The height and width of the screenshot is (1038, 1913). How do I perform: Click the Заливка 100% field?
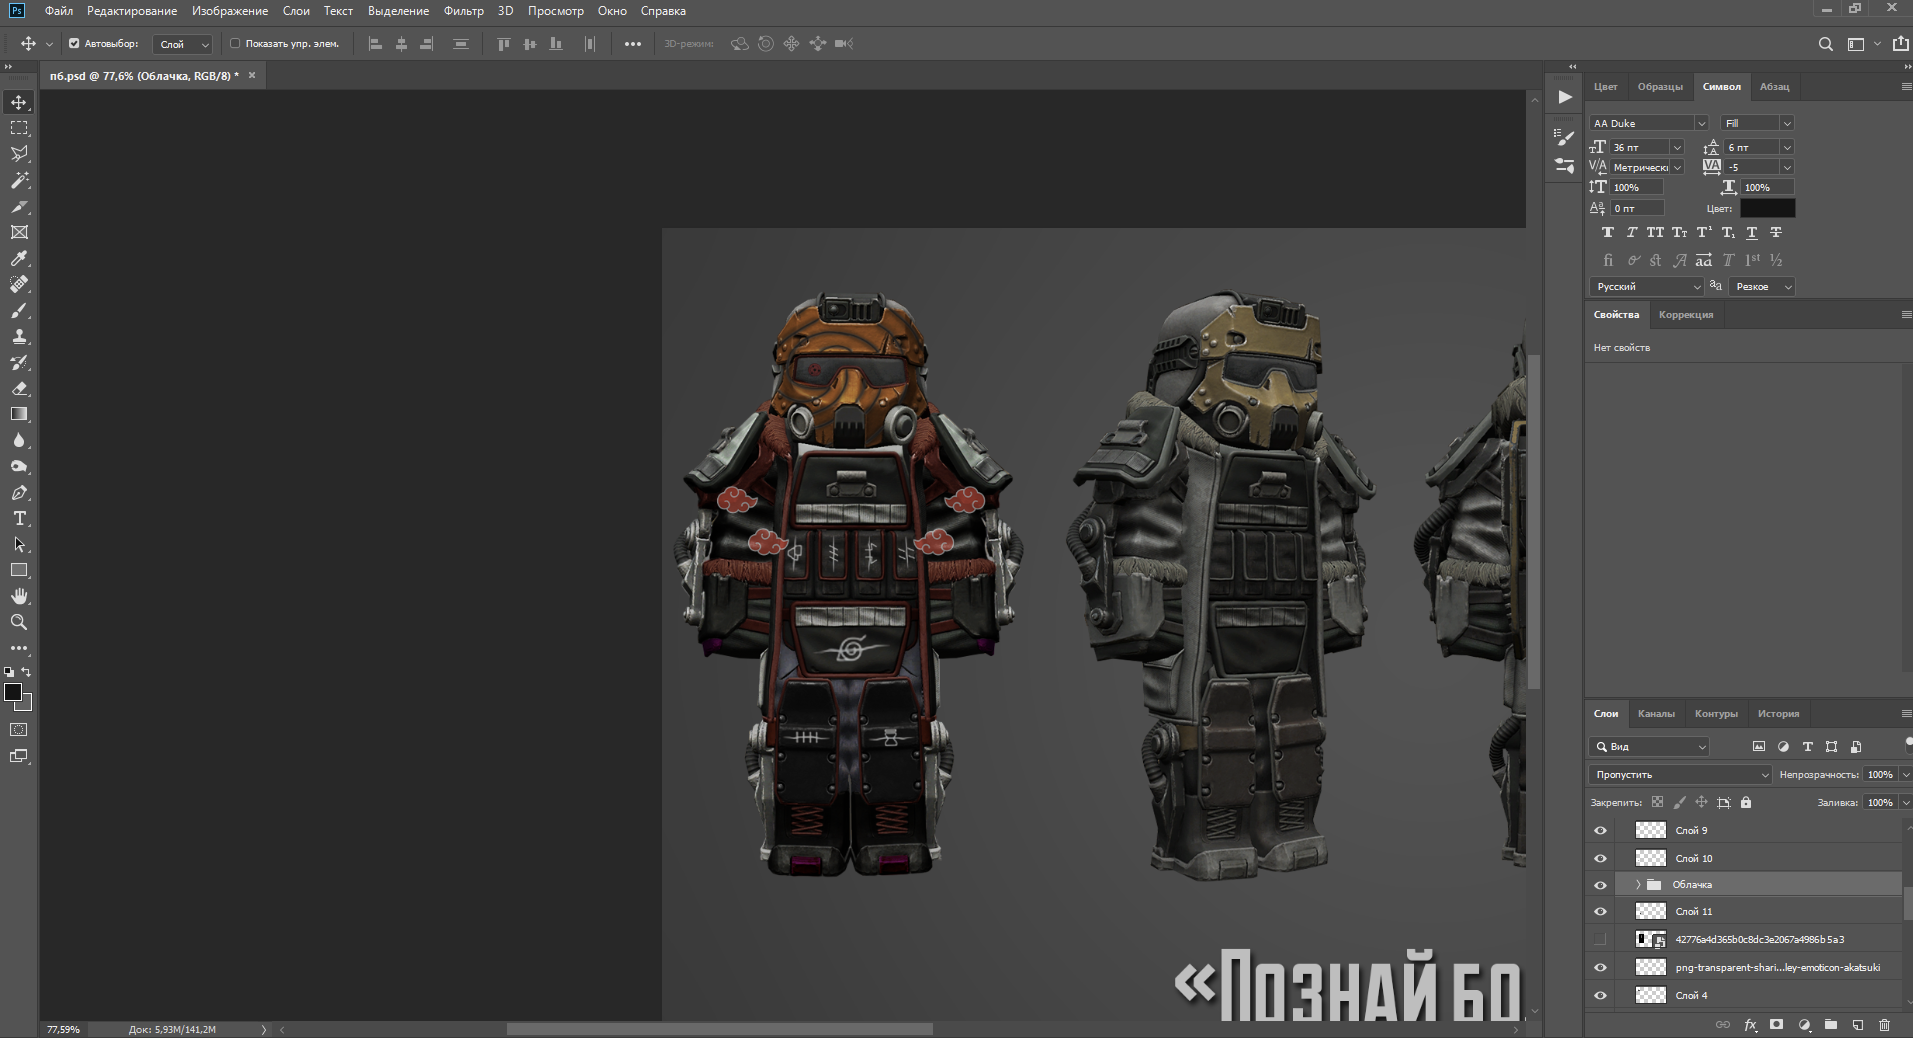(1880, 802)
